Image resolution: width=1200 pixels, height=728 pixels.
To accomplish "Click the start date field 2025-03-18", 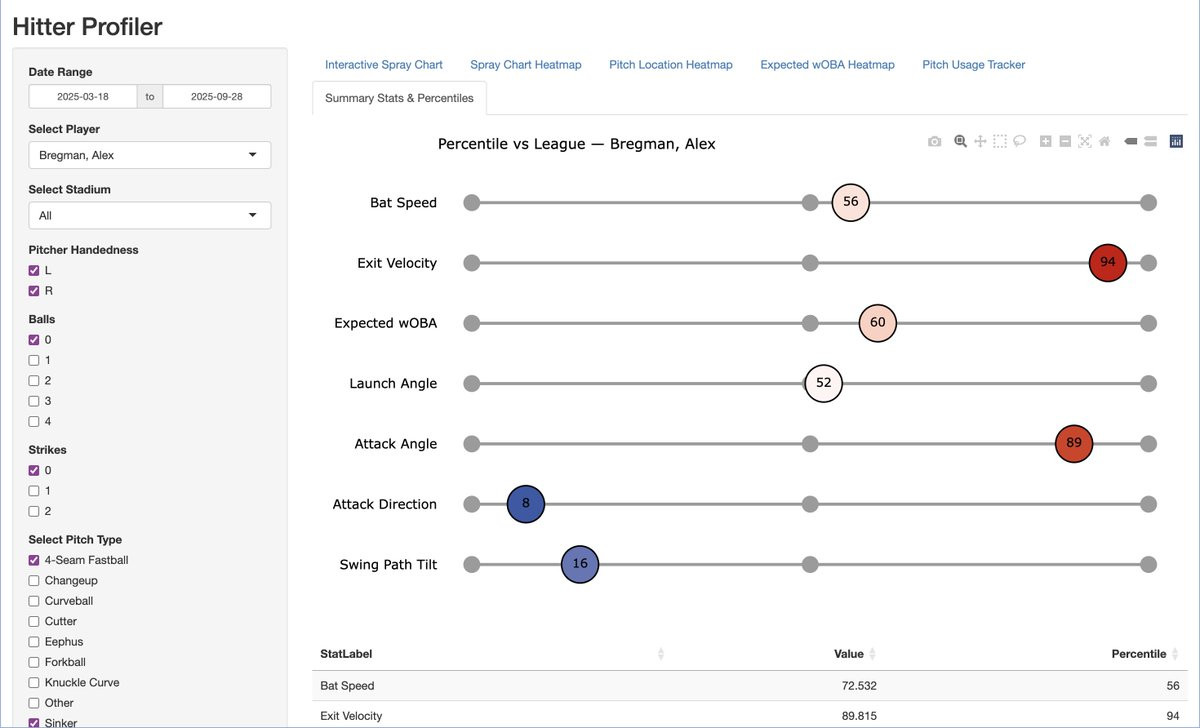I will [x=83, y=97].
